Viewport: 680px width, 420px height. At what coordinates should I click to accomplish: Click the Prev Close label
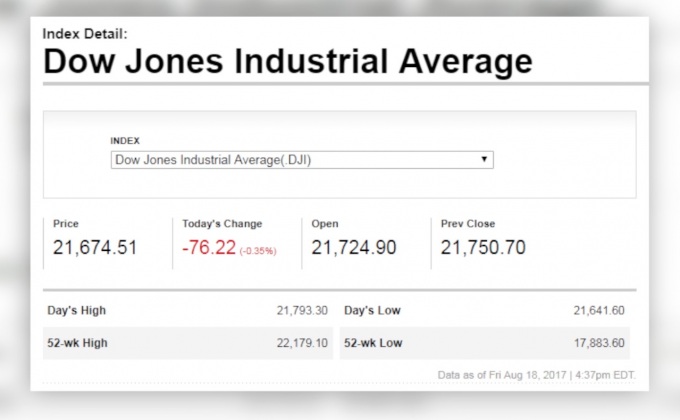(468, 224)
